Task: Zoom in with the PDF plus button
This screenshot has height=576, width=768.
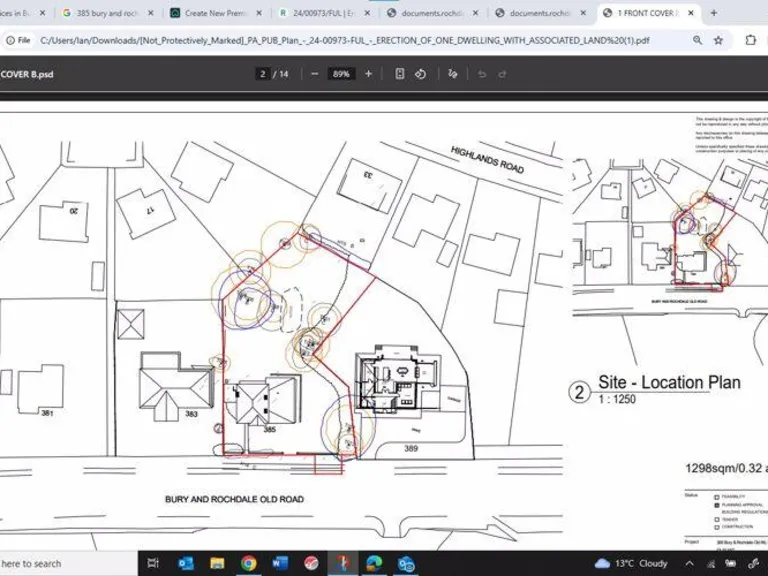Action: [x=368, y=74]
